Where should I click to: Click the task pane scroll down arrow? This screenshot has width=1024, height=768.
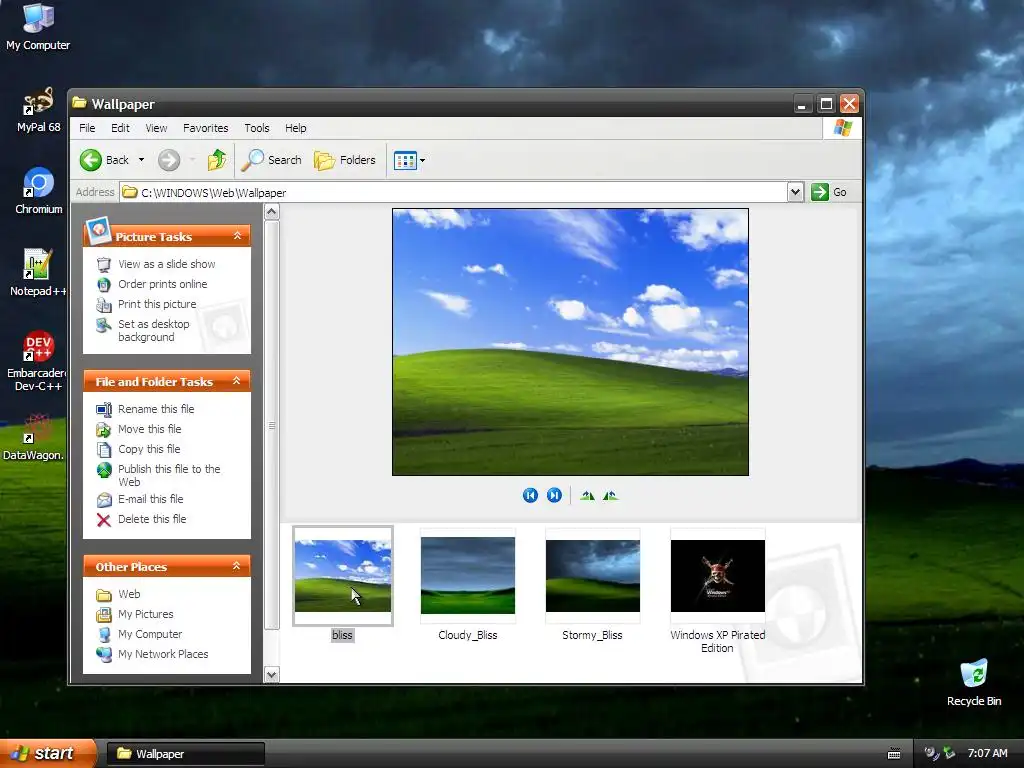pos(272,675)
